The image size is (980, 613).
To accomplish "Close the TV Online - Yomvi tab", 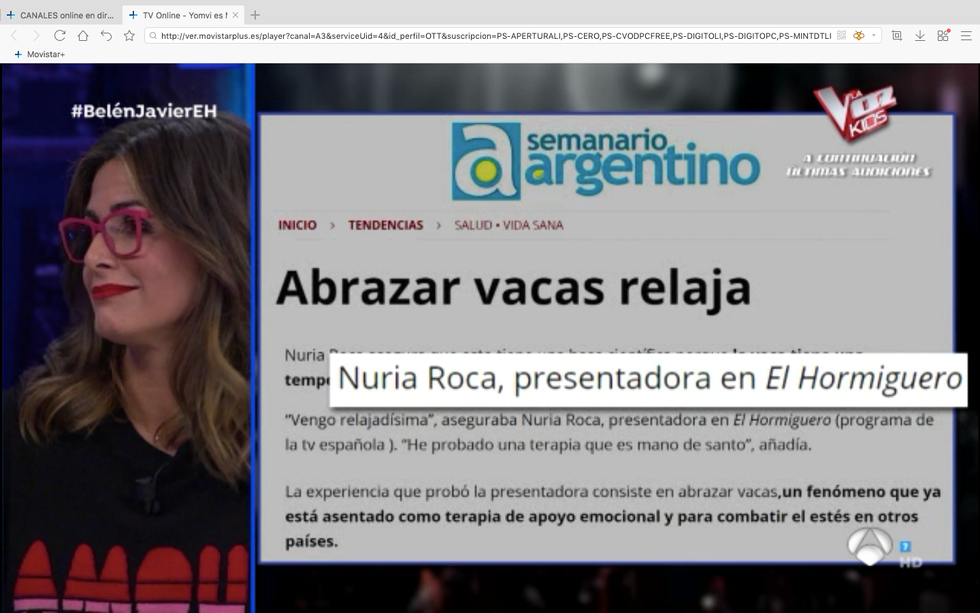I will click(x=235, y=15).
